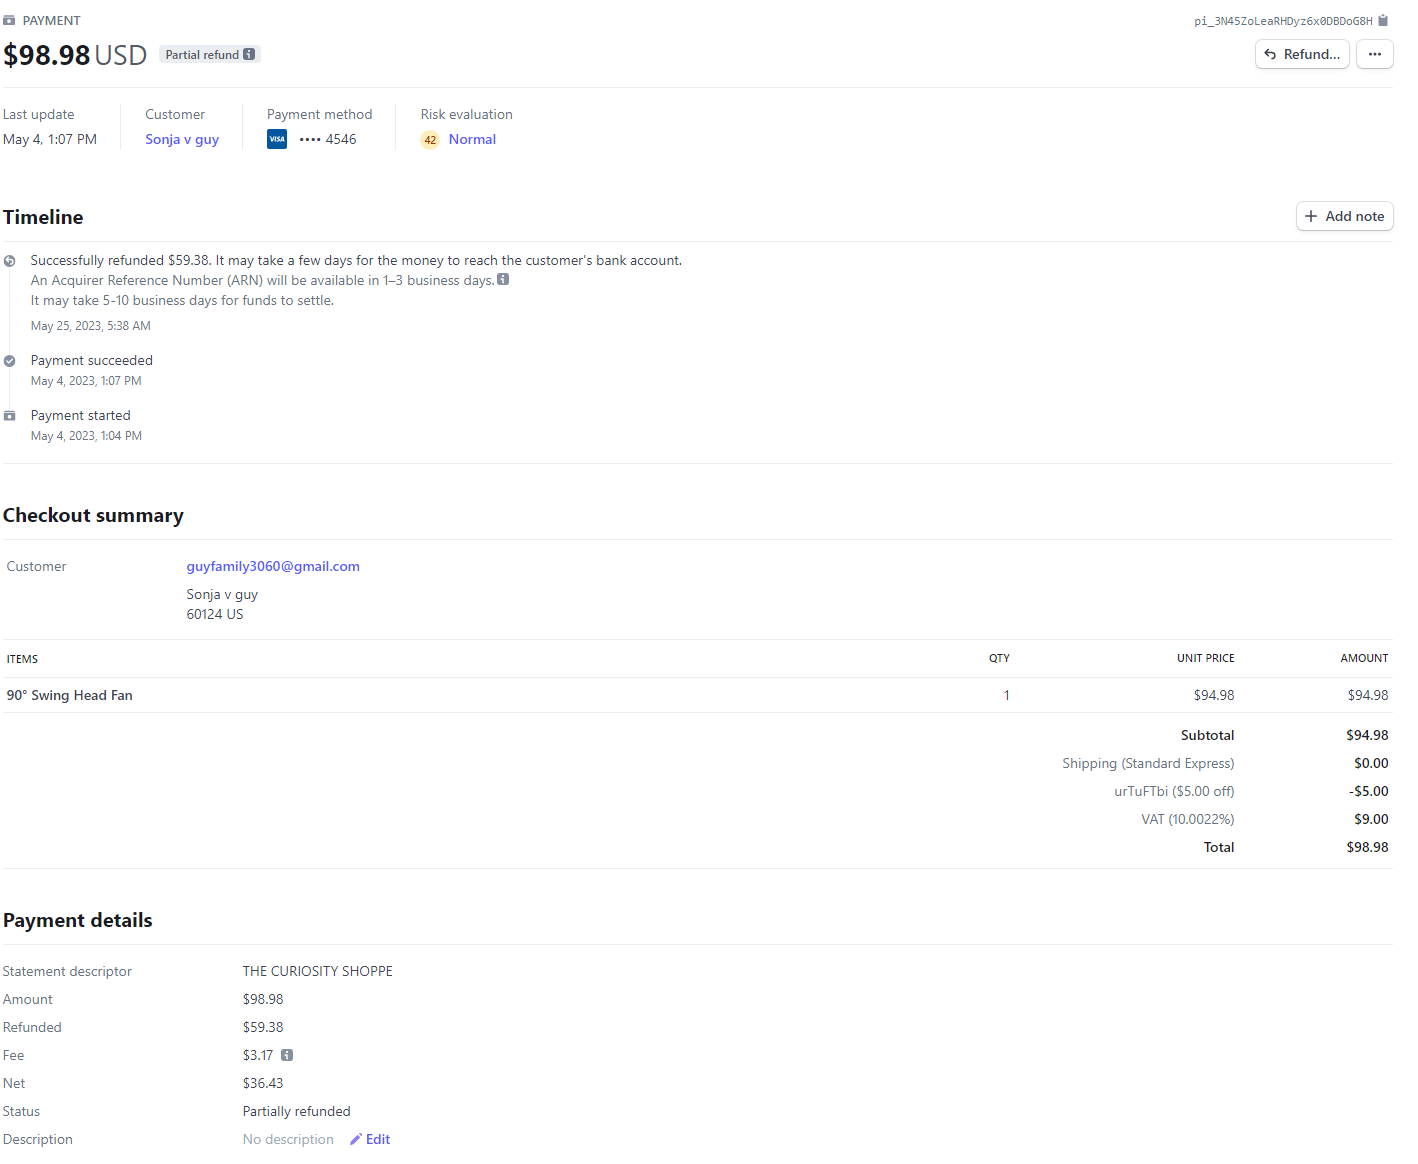This screenshot has width=1418, height=1164.
Task: Click the risk score 42 badge
Action: [430, 140]
